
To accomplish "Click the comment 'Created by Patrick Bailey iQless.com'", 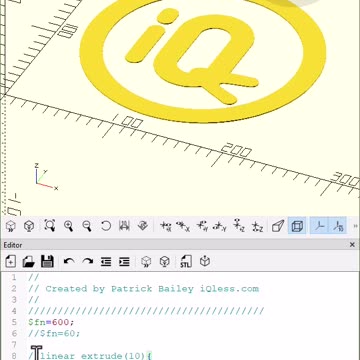I will [x=152, y=289].
